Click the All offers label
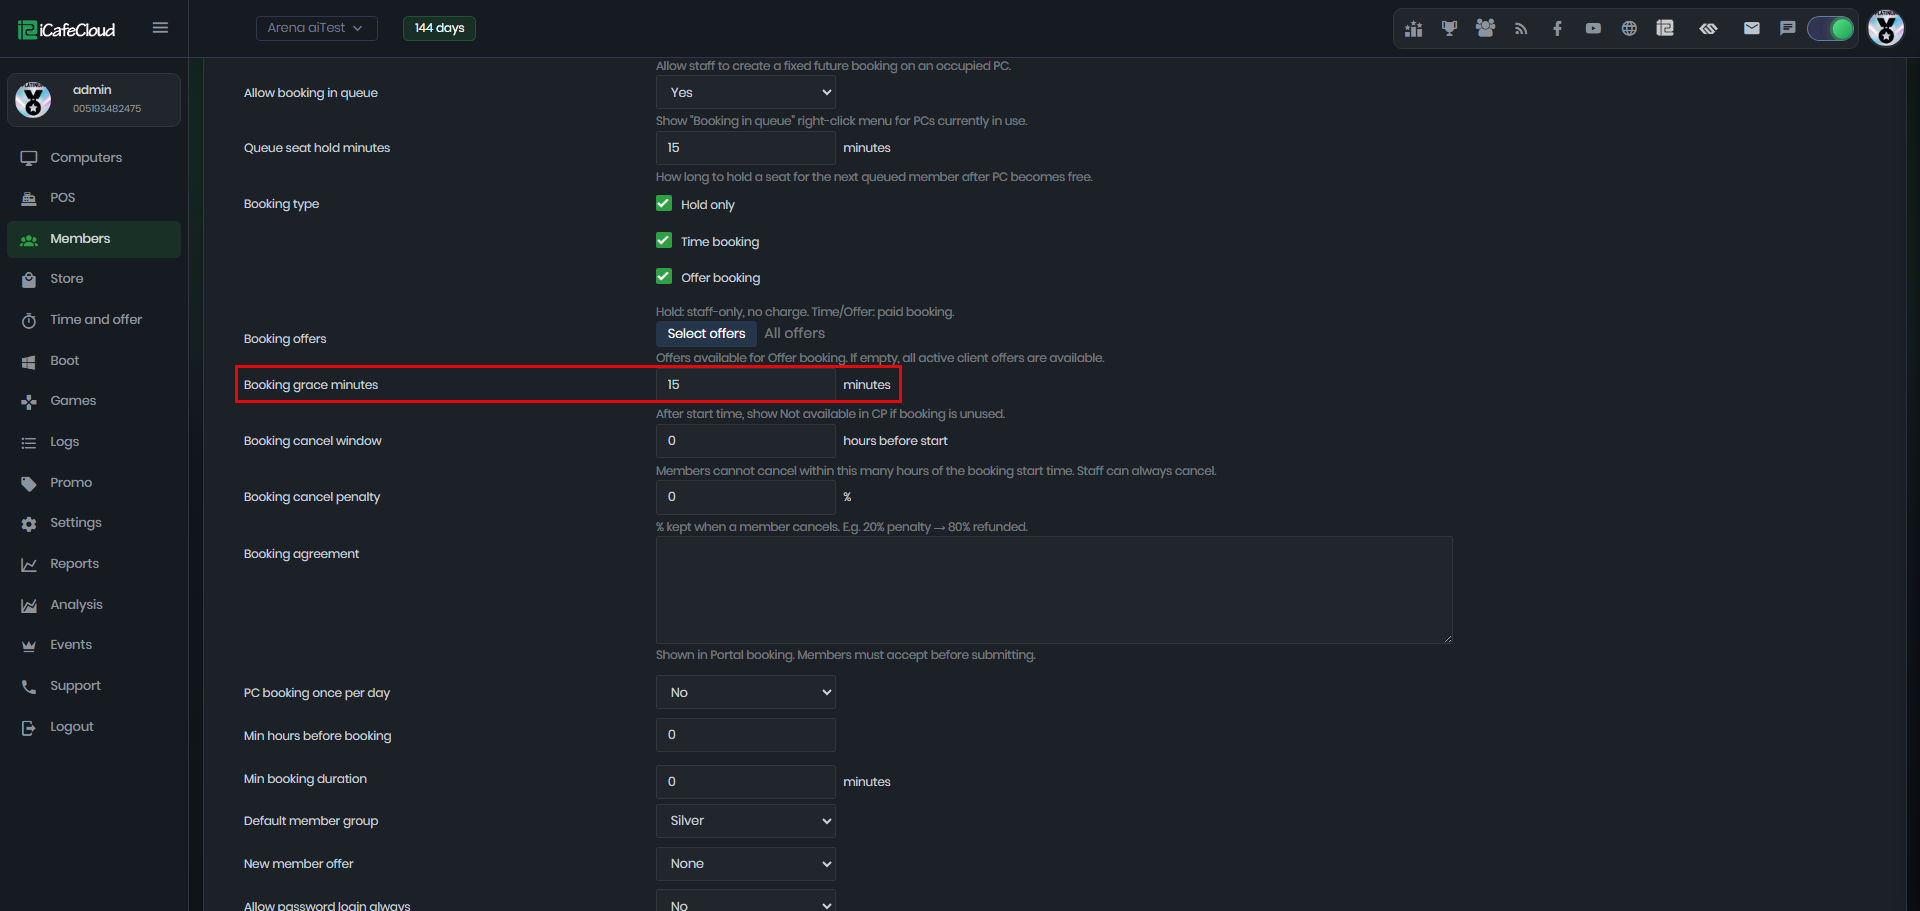Screen dimensions: 1920x911 (x=795, y=334)
